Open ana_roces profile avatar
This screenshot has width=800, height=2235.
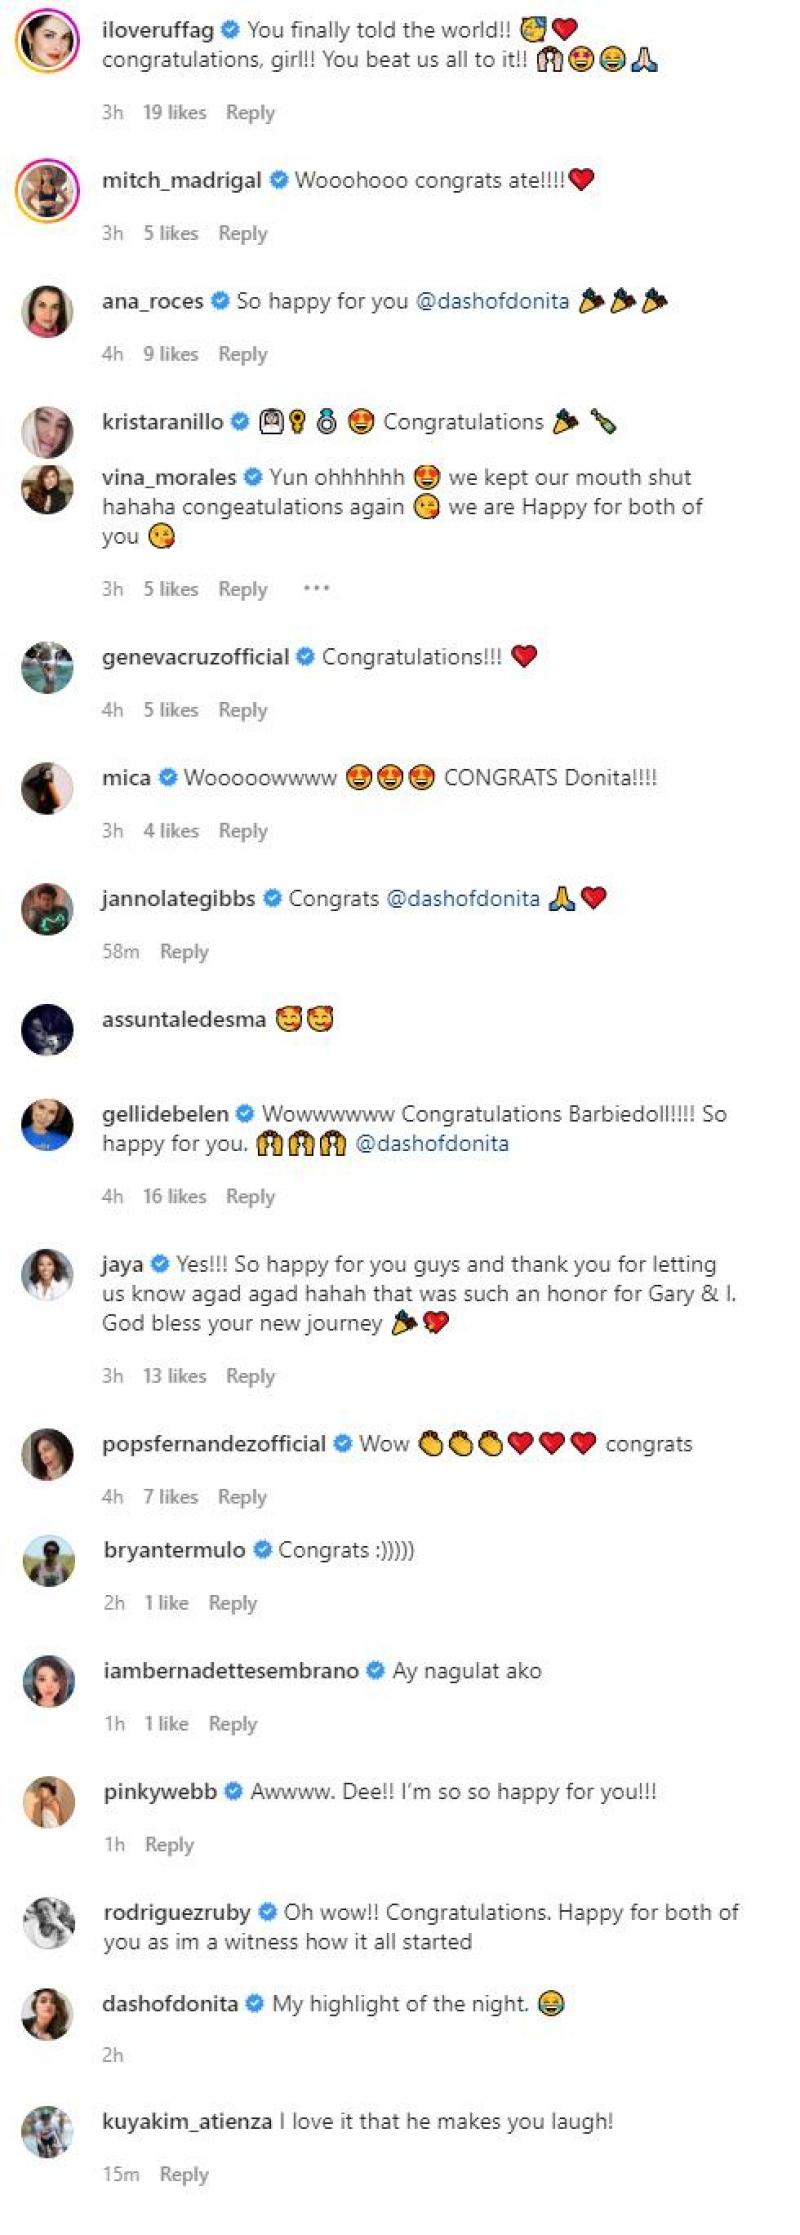(47, 311)
